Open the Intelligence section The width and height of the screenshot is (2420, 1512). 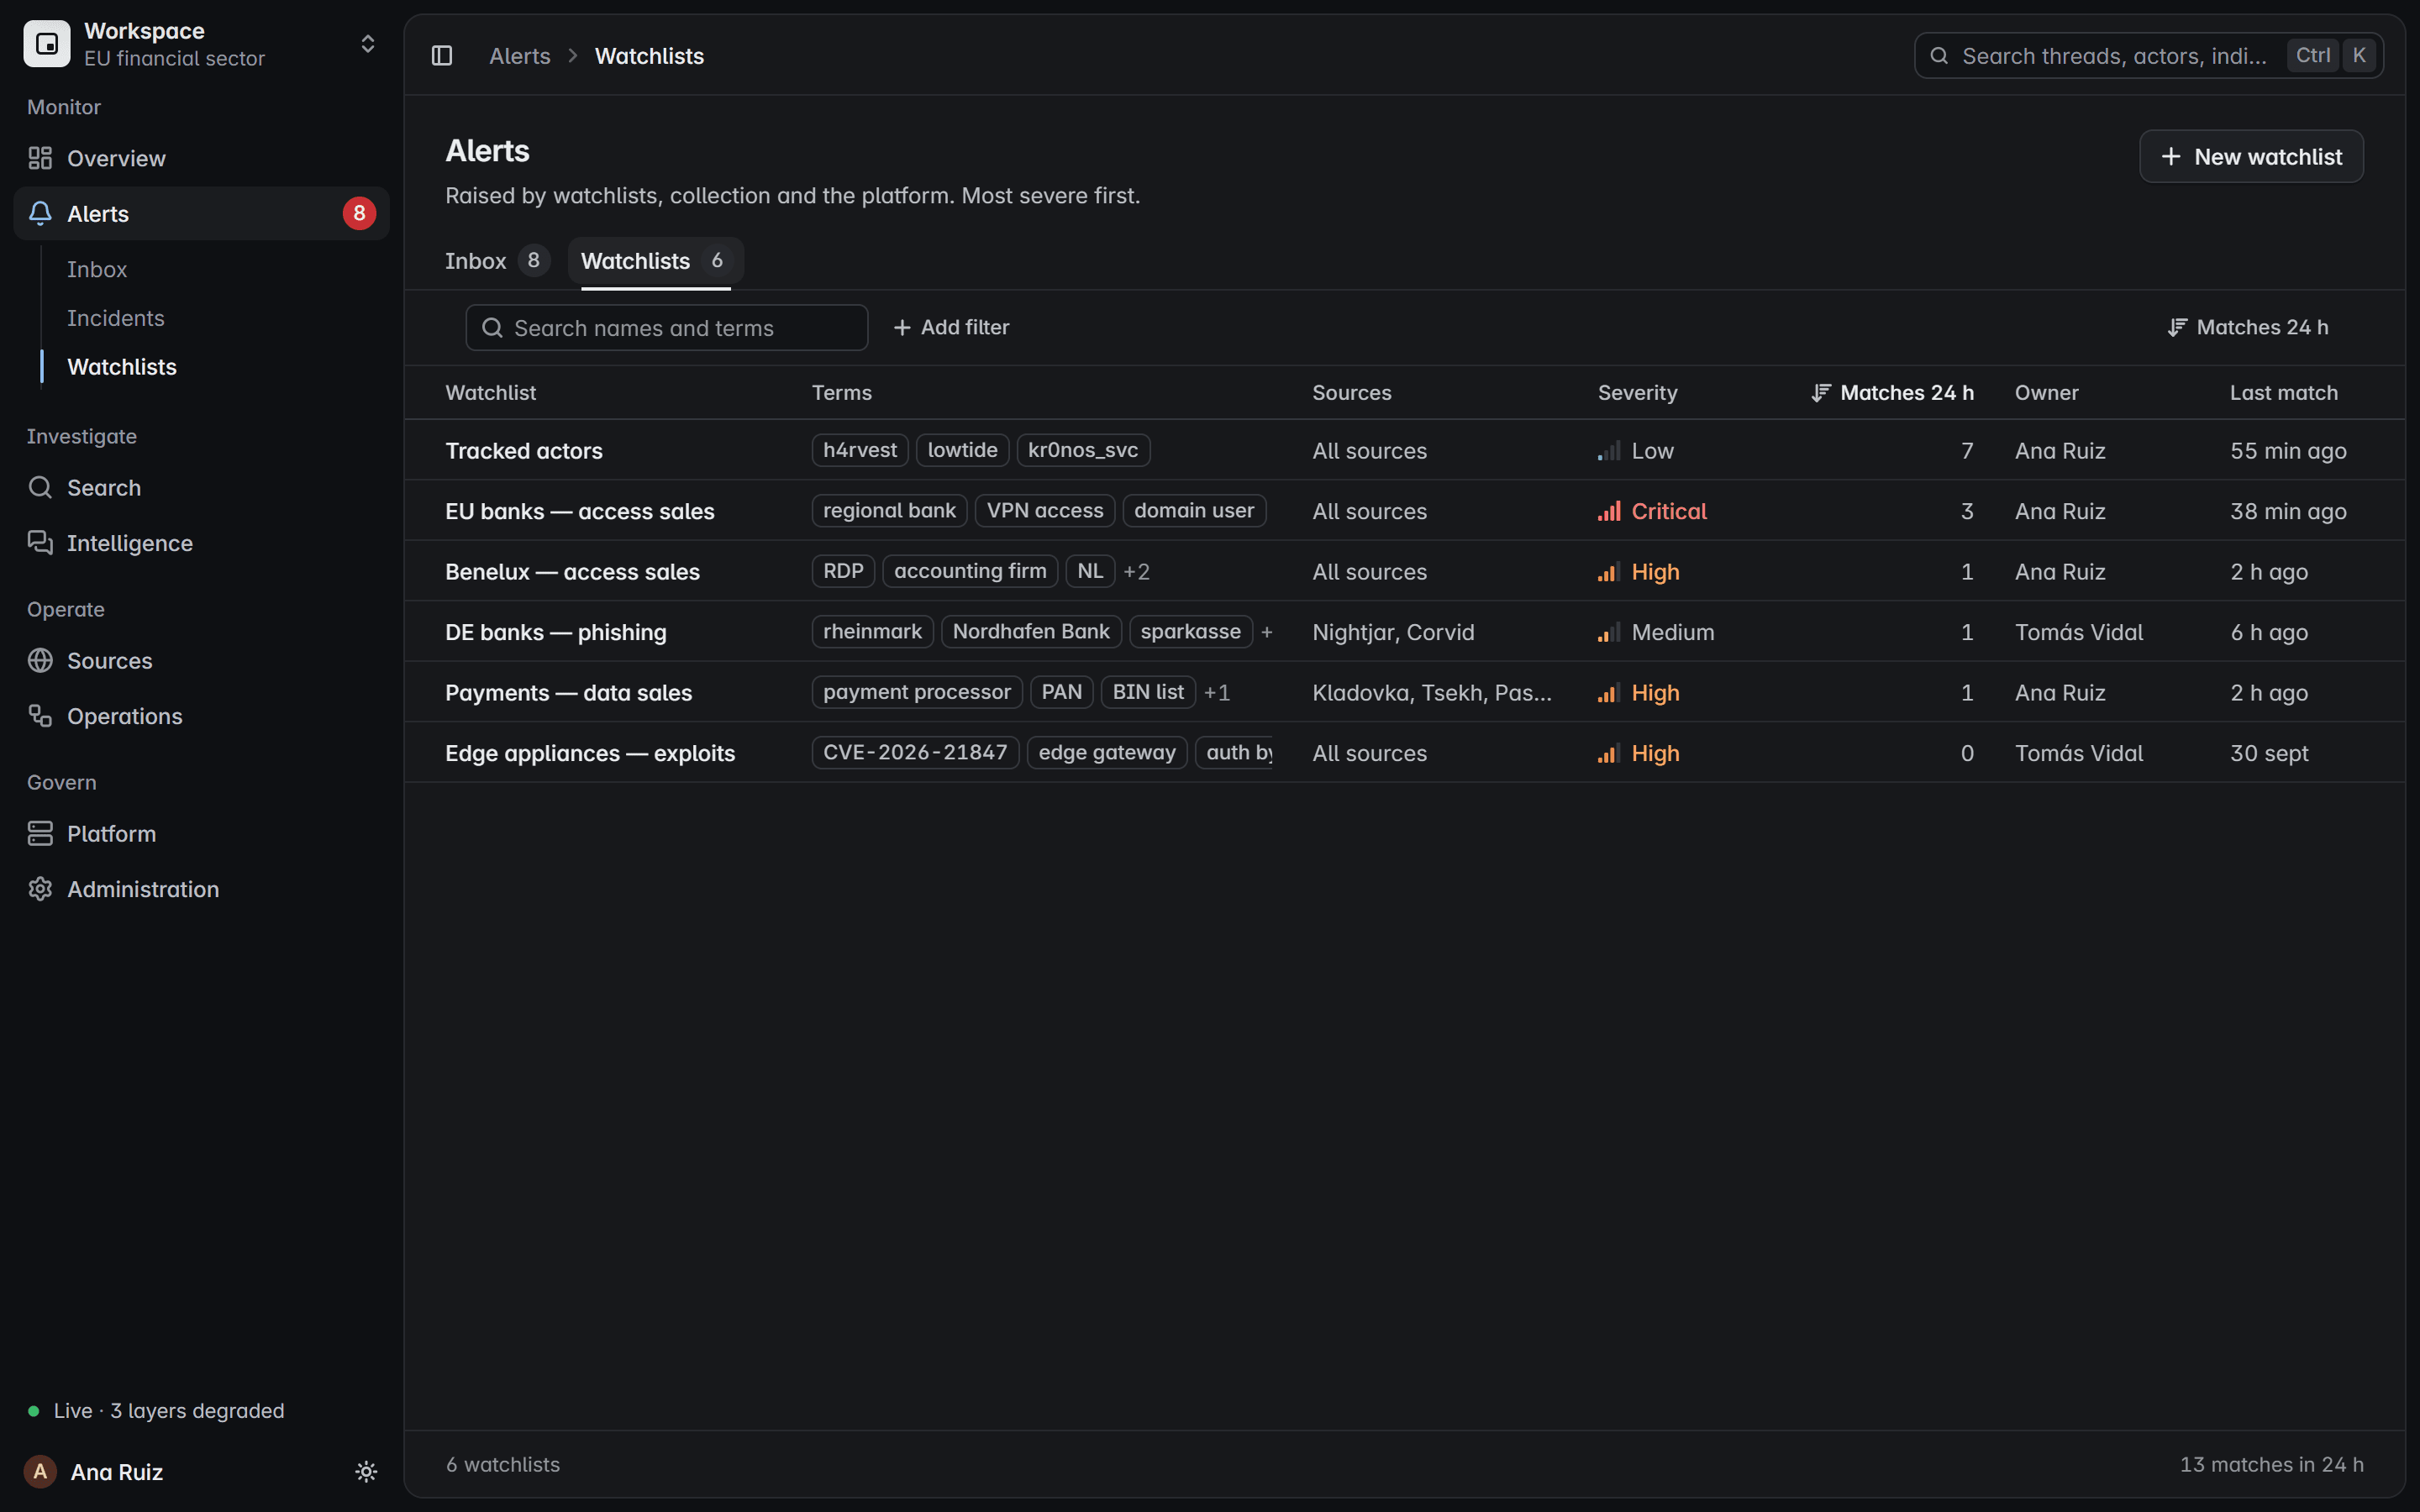(x=201, y=543)
